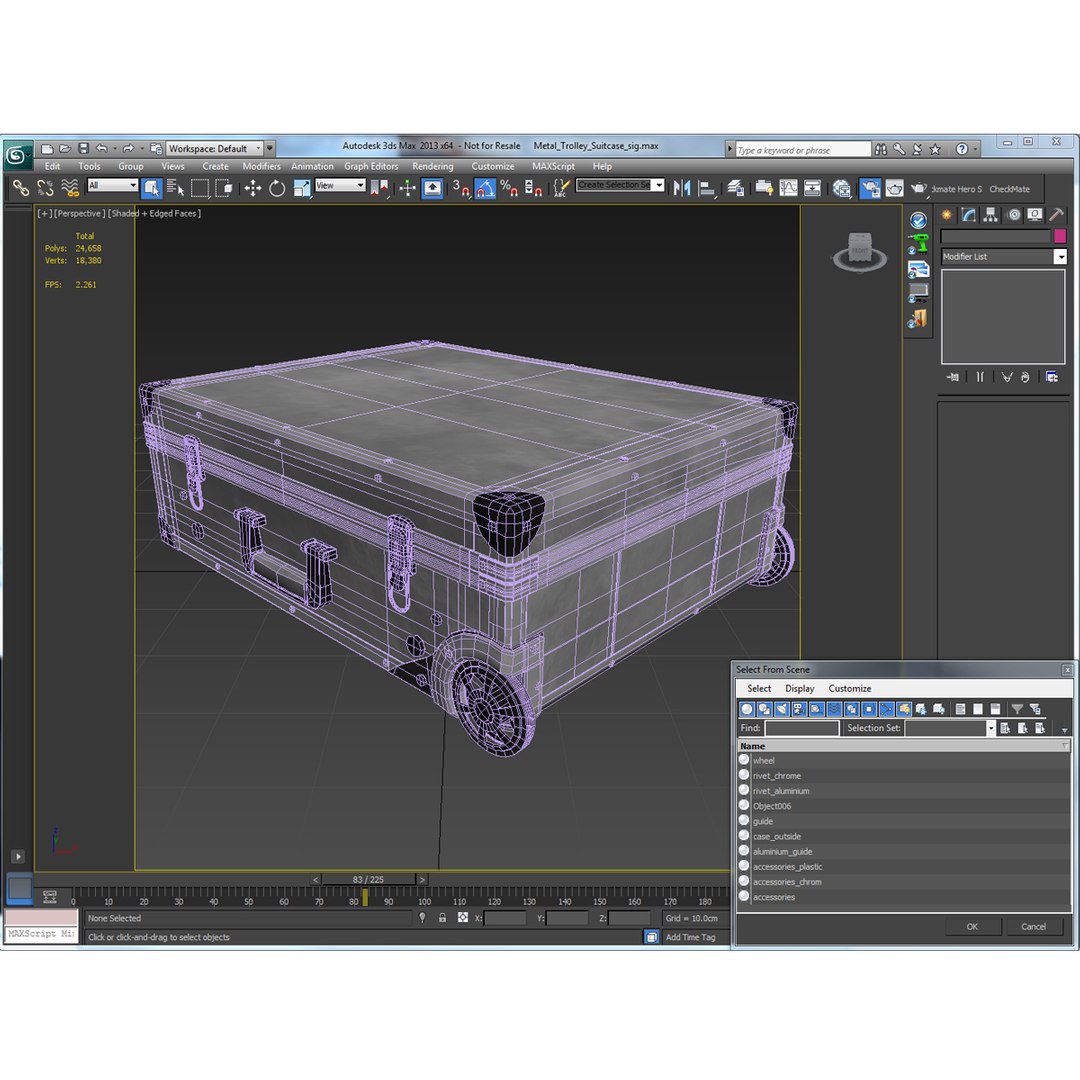Screen dimensions: 1080x1080
Task: Open Display menu in Select From Scene
Action: coord(800,688)
